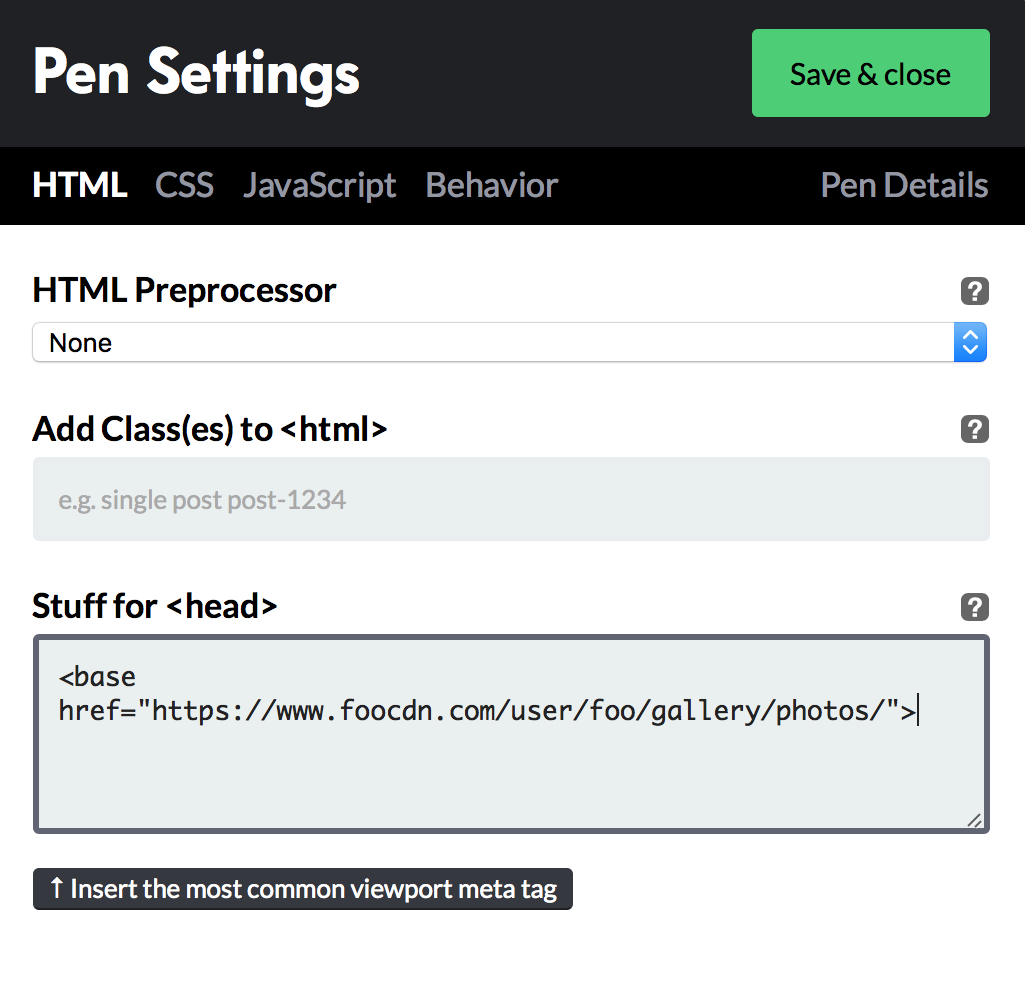Go to the Pen Details tab
This screenshot has height=998, width=1025.
(x=904, y=185)
